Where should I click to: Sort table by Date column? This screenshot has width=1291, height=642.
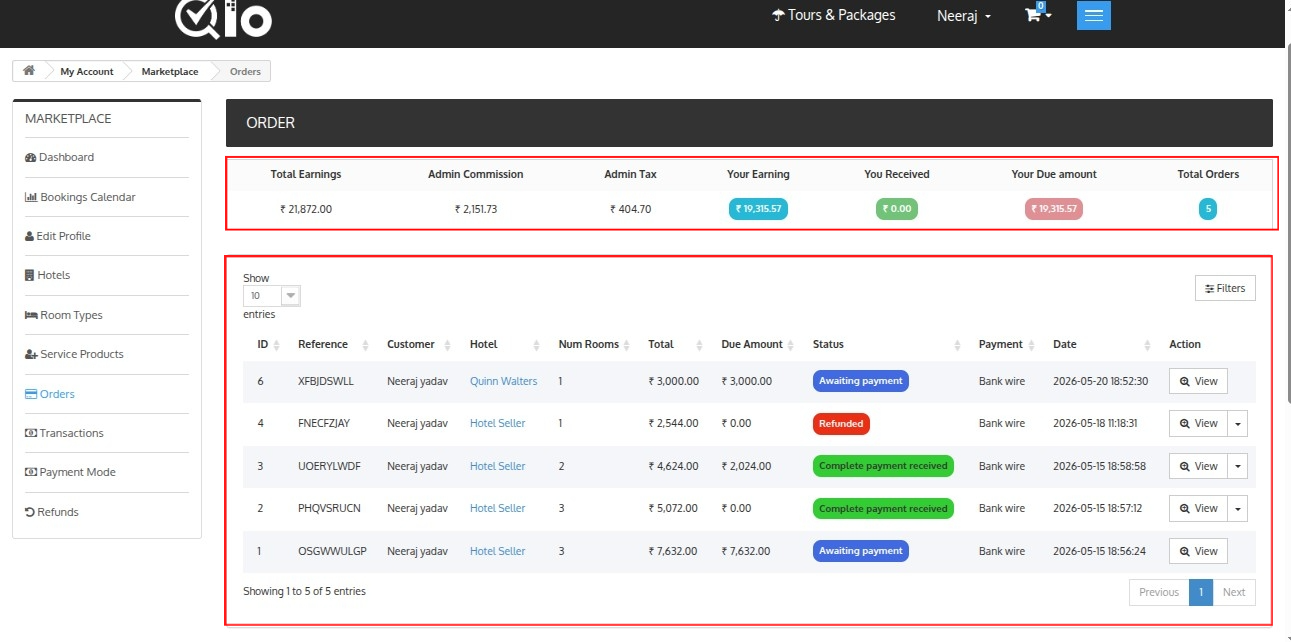[x=1103, y=344]
